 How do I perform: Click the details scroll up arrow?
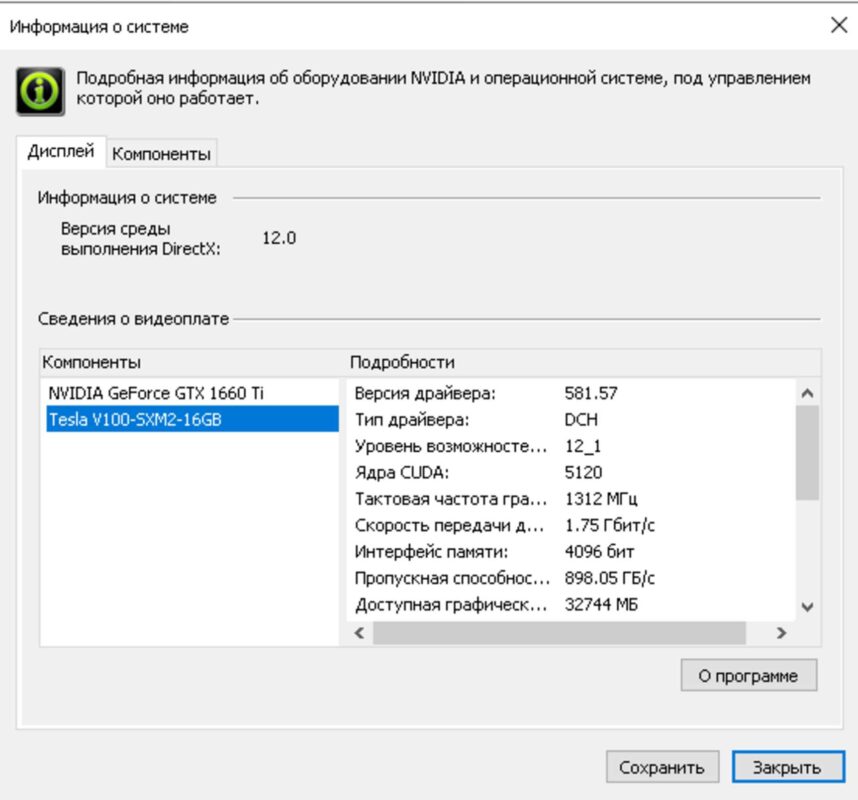pos(807,393)
